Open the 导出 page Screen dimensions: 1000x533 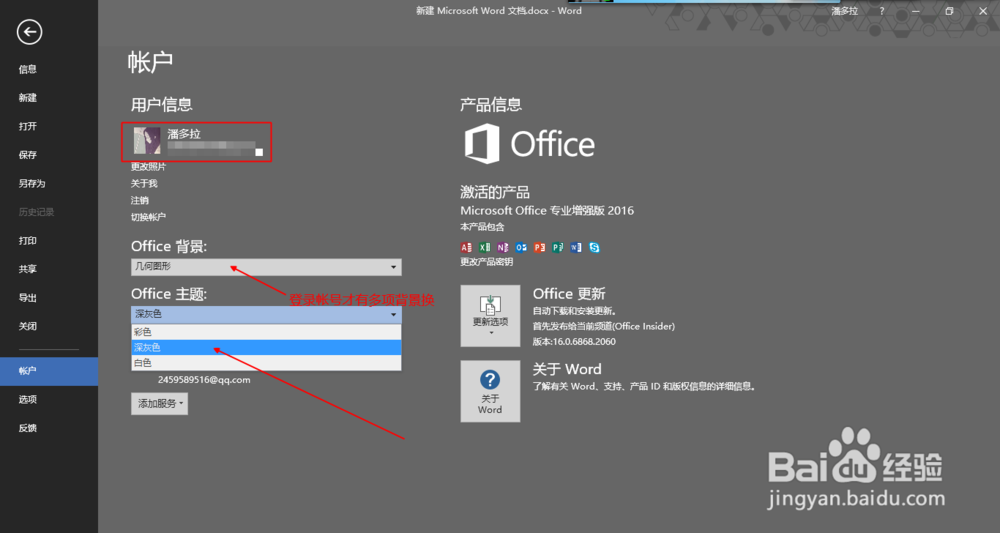(27, 298)
